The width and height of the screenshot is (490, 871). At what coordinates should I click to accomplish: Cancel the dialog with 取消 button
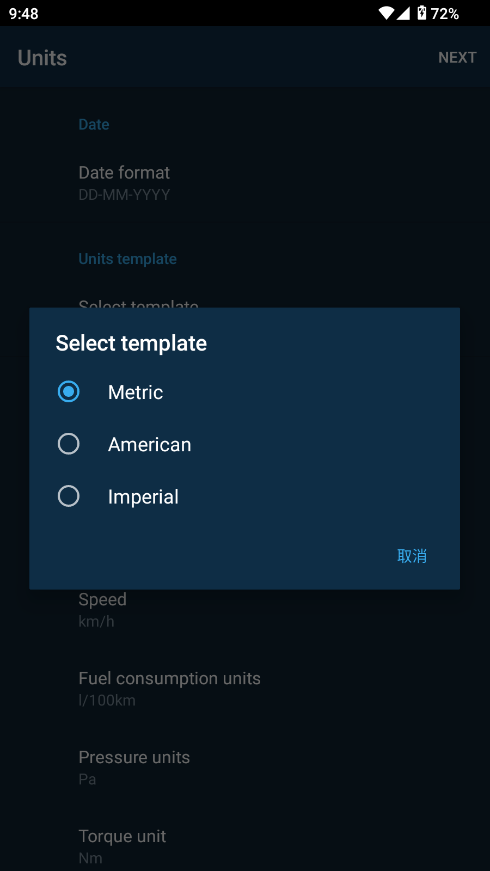point(412,556)
